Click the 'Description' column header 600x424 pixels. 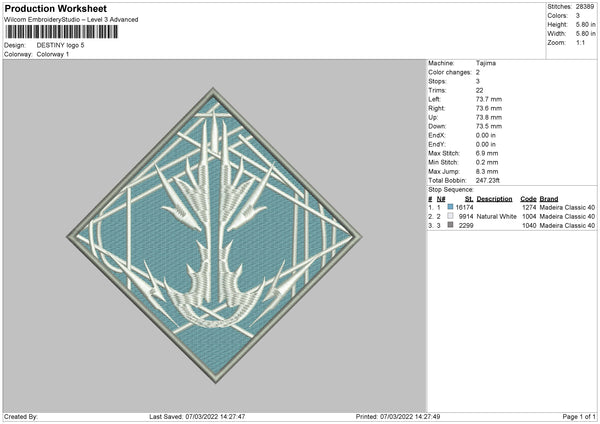click(x=494, y=199)
